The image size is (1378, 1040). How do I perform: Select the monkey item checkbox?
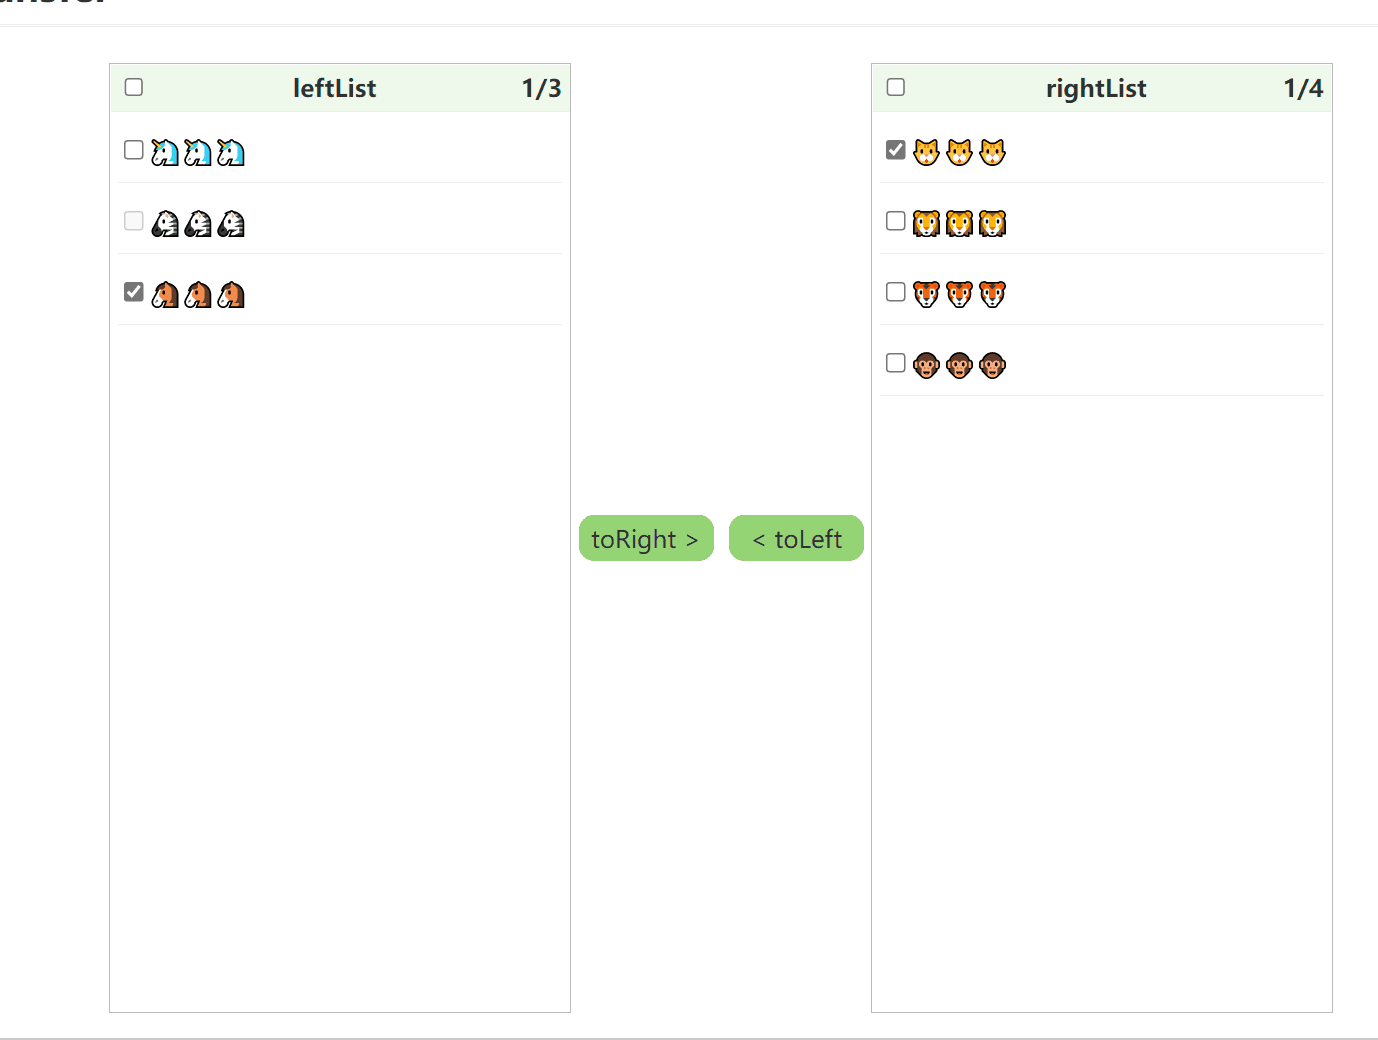896,363
